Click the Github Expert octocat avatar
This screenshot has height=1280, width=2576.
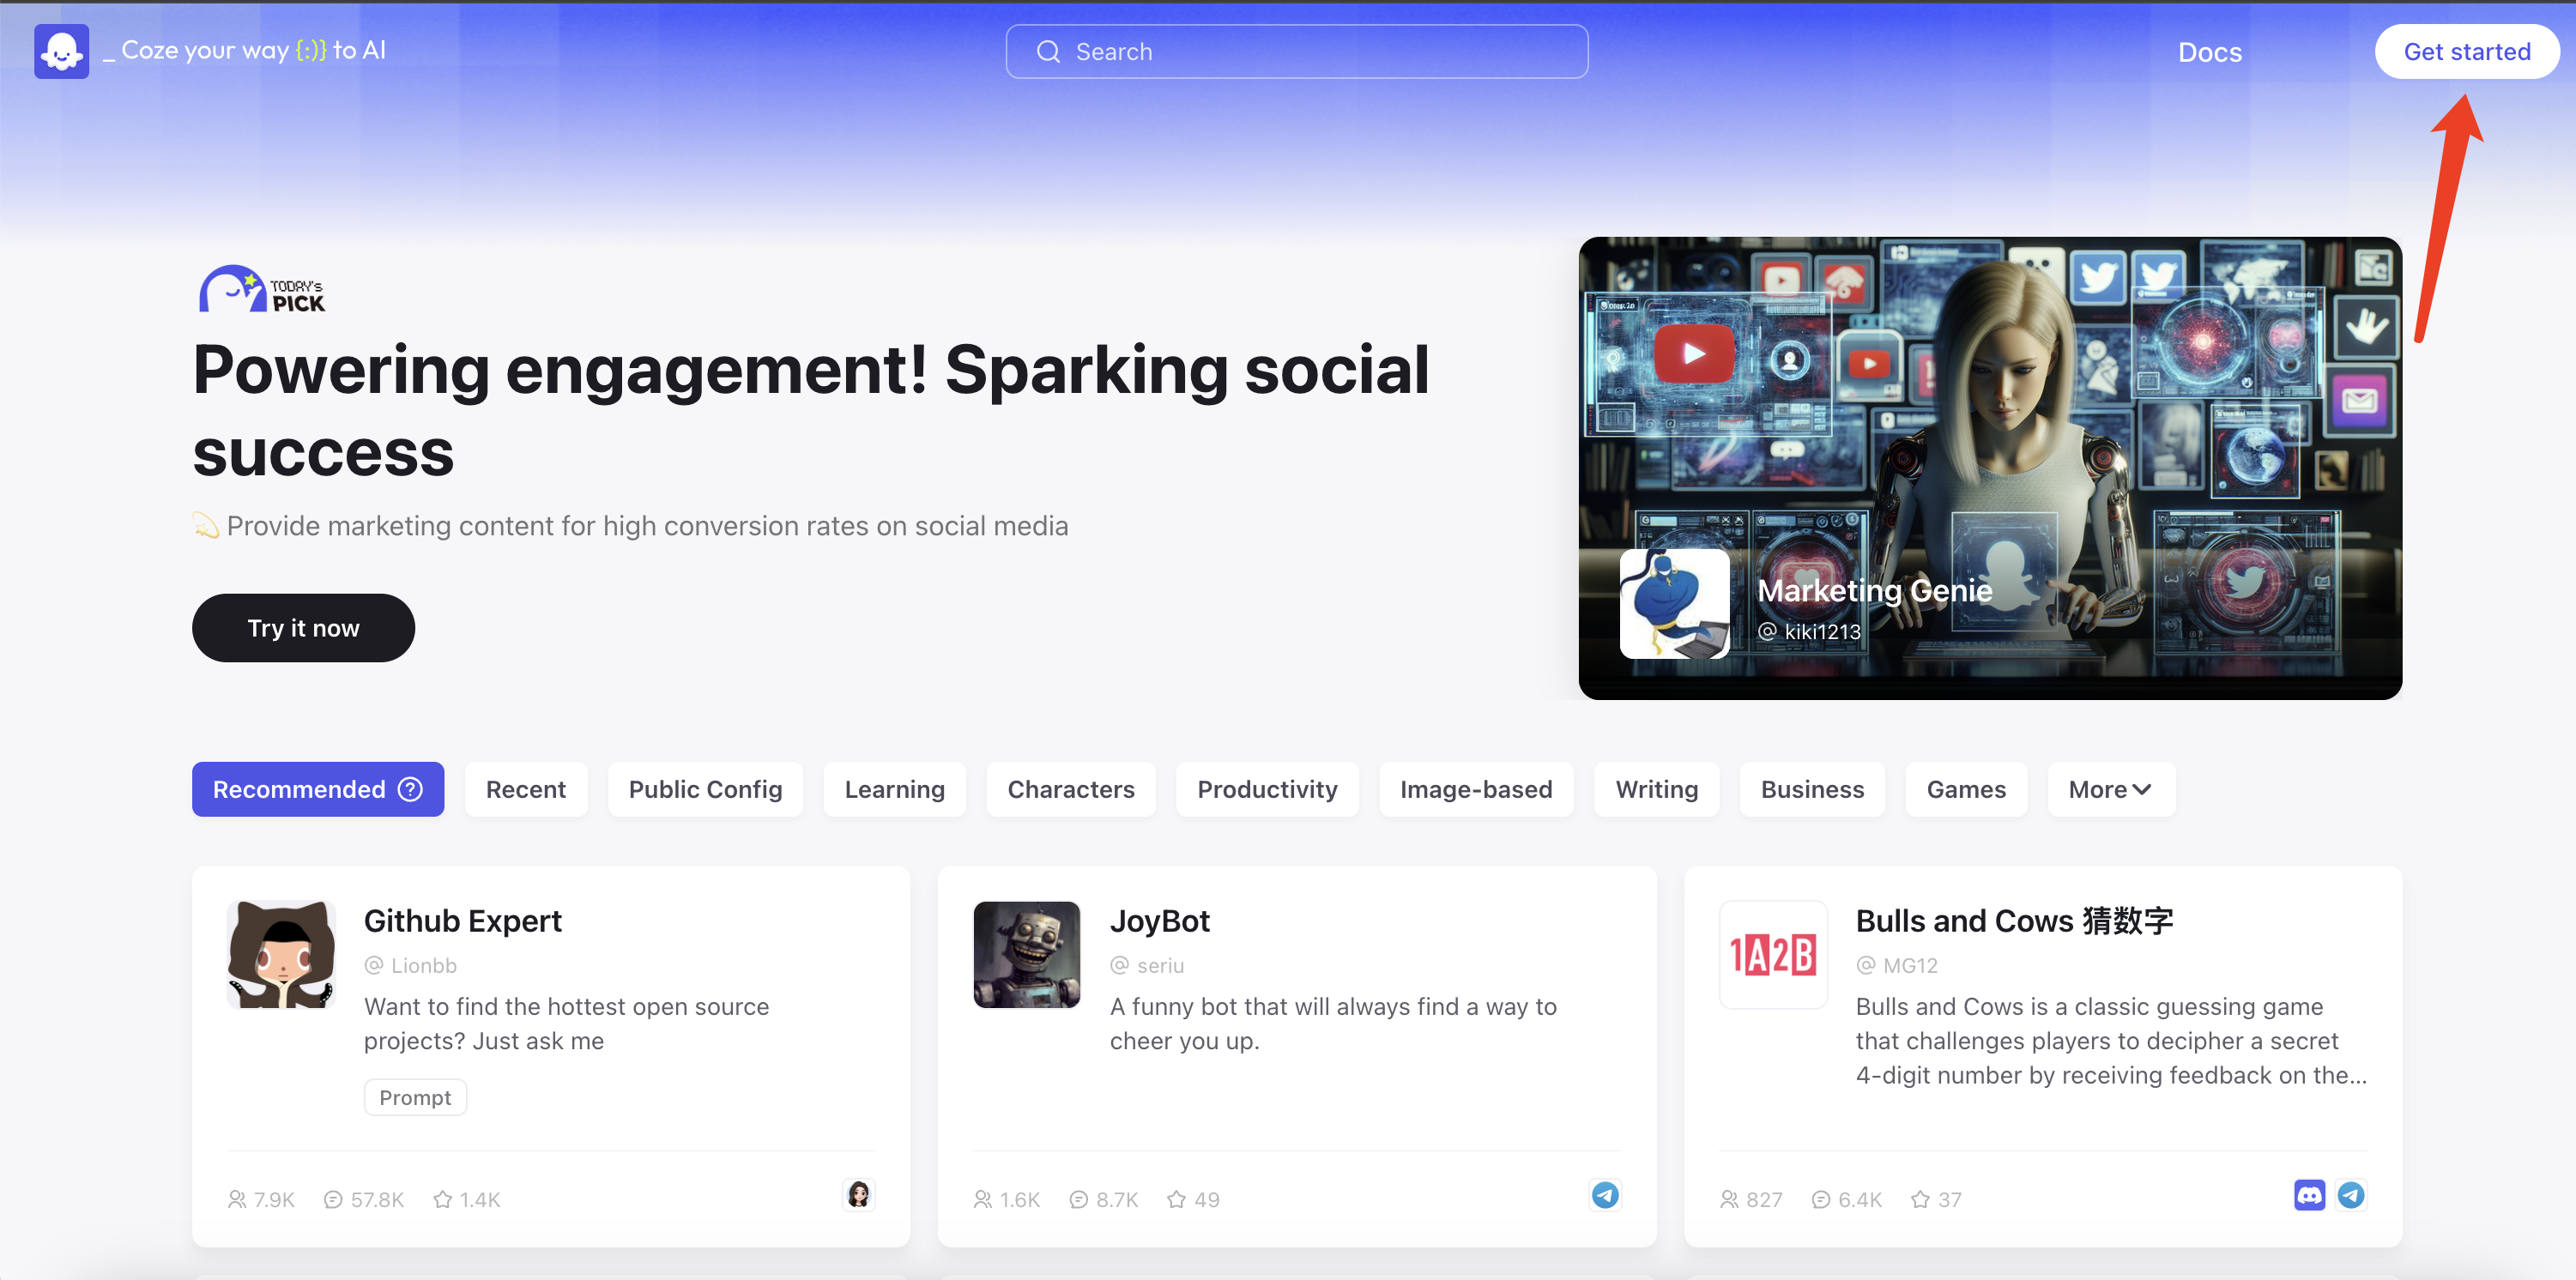[x=281, y=955]
